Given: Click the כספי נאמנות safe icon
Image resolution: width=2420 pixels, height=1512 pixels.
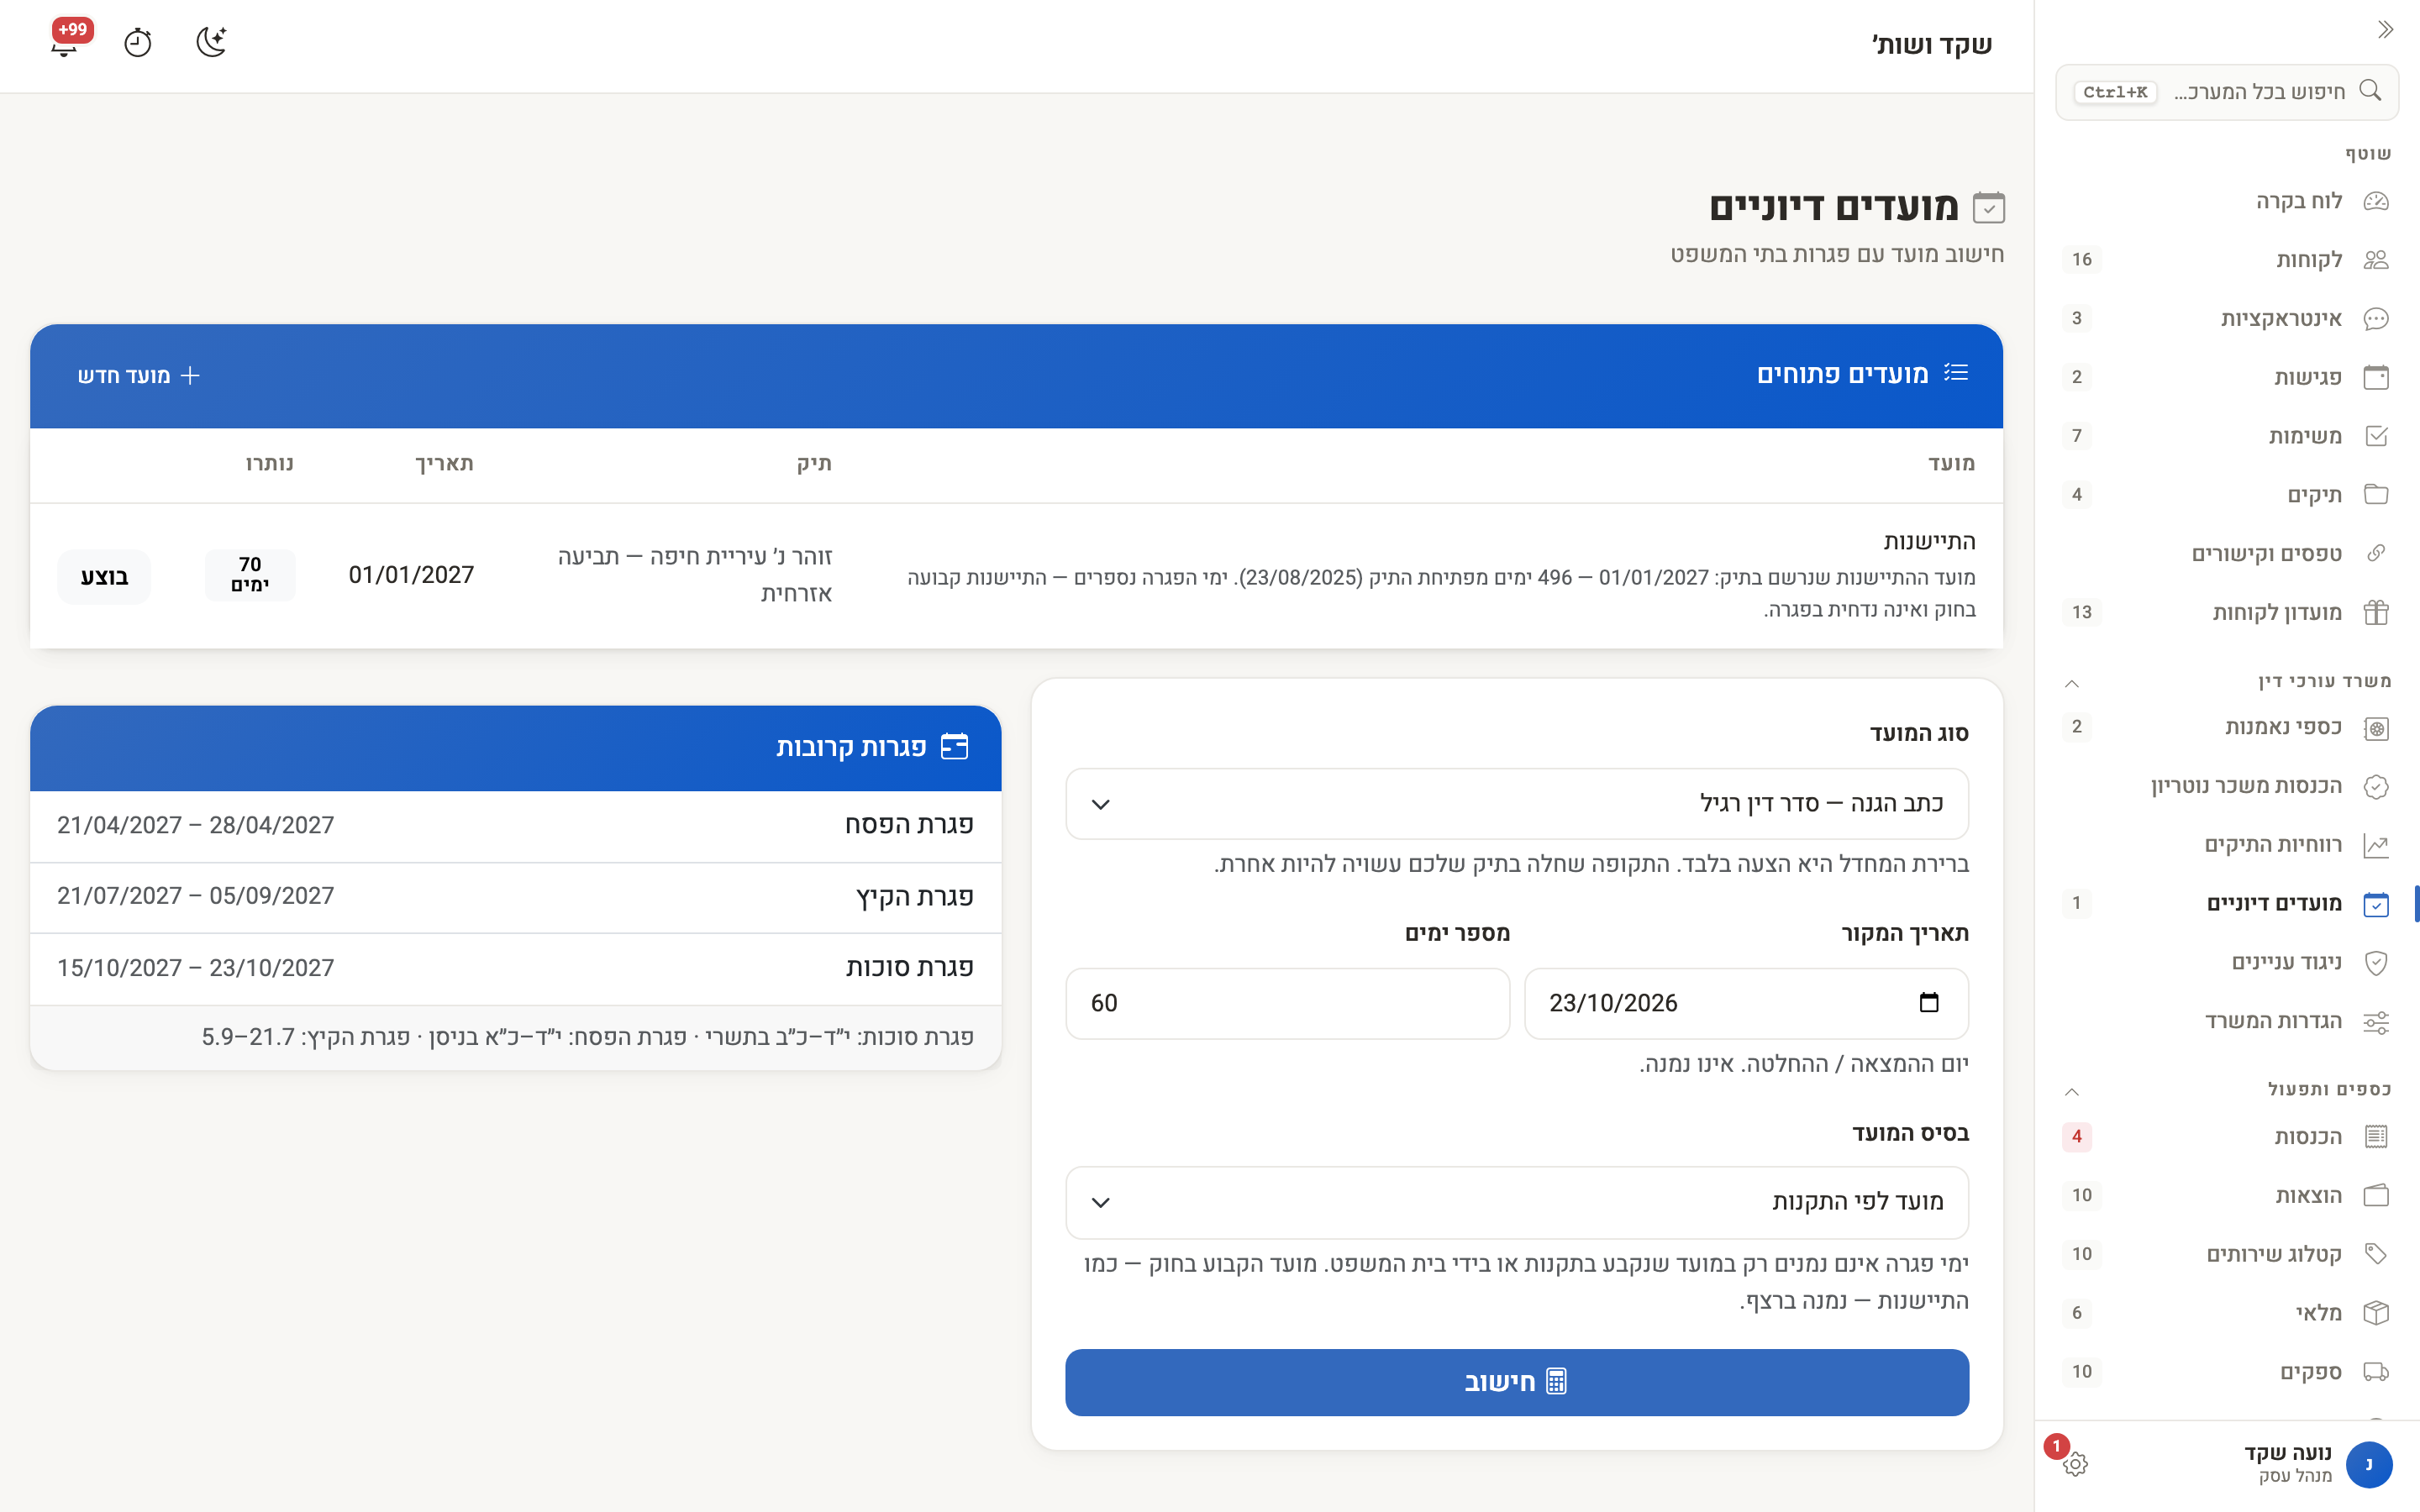Looking at the screenshot, I should coord(2376,728).
